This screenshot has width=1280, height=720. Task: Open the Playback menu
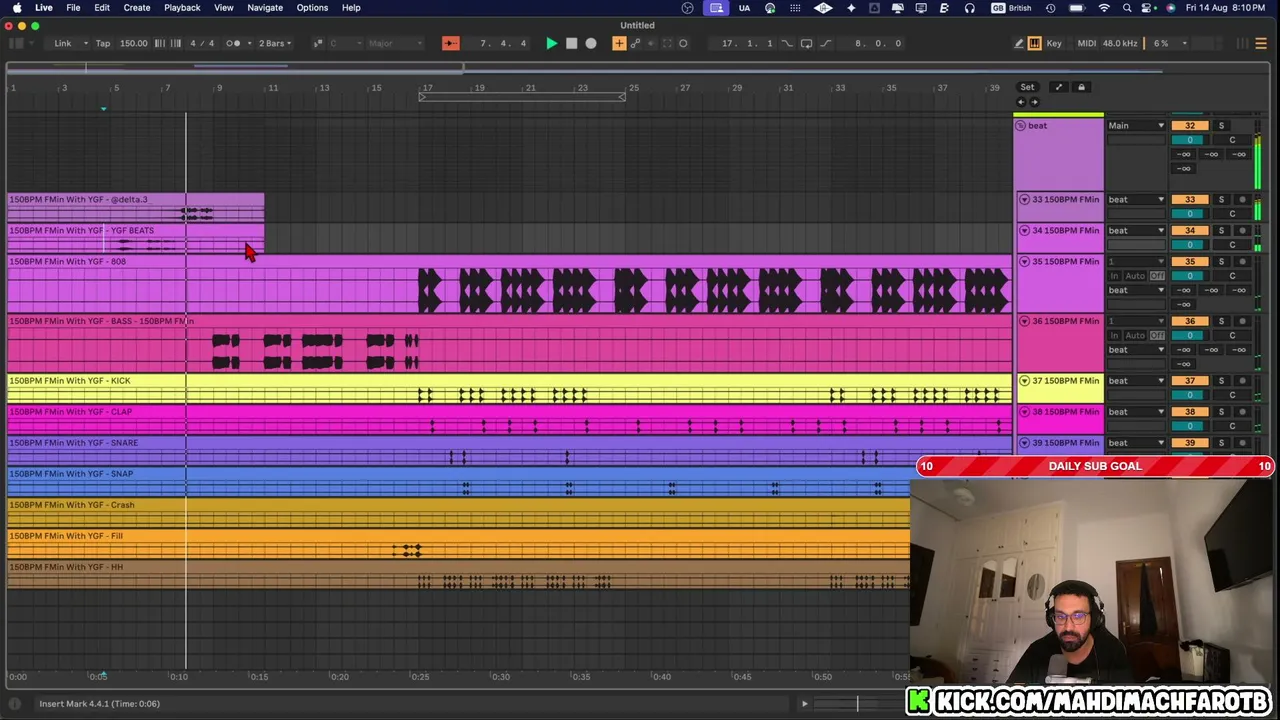pyautogui.click(x=182, y=8)
